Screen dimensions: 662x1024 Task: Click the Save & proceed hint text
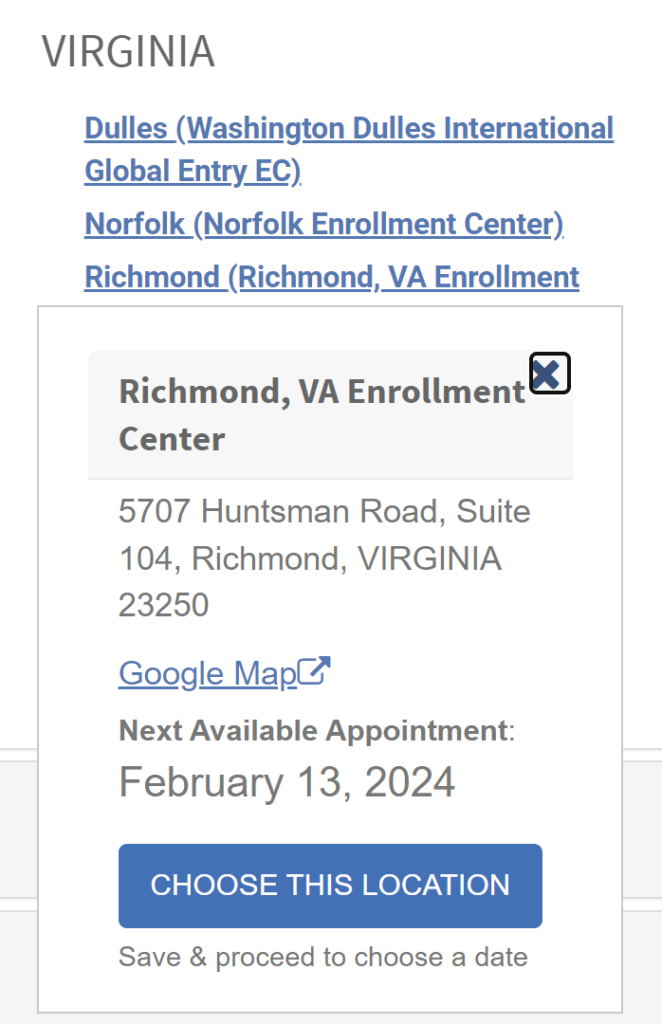pyautogui.click(x=322, y=957)
